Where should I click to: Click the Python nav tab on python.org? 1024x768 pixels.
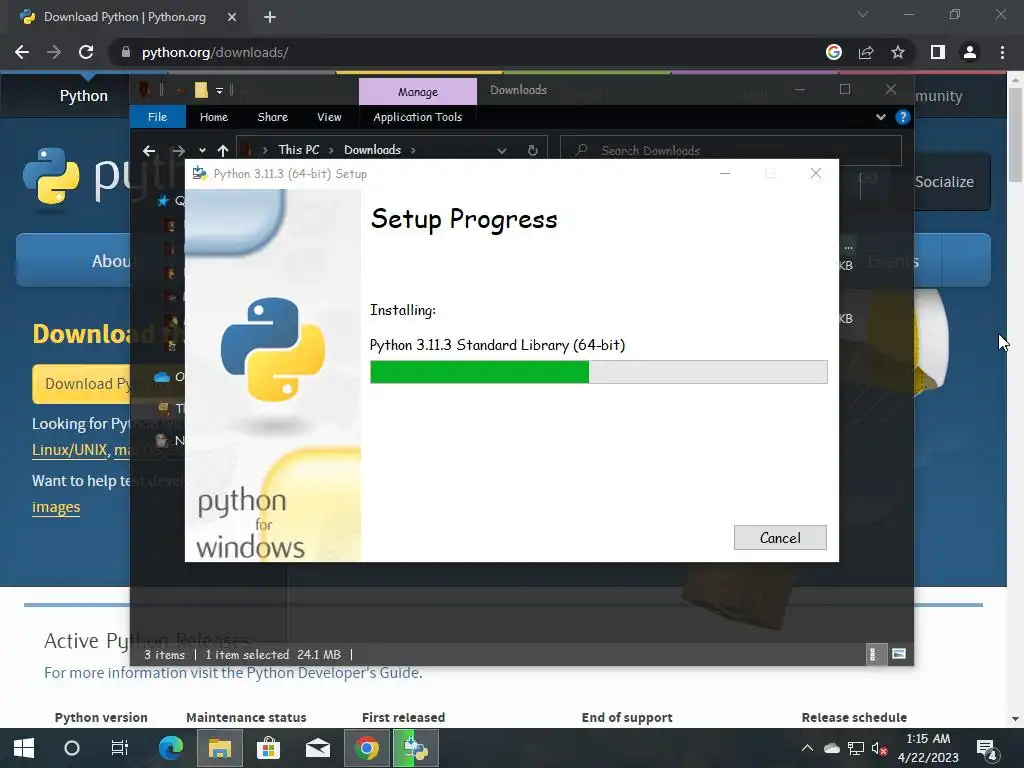point(84,95)
